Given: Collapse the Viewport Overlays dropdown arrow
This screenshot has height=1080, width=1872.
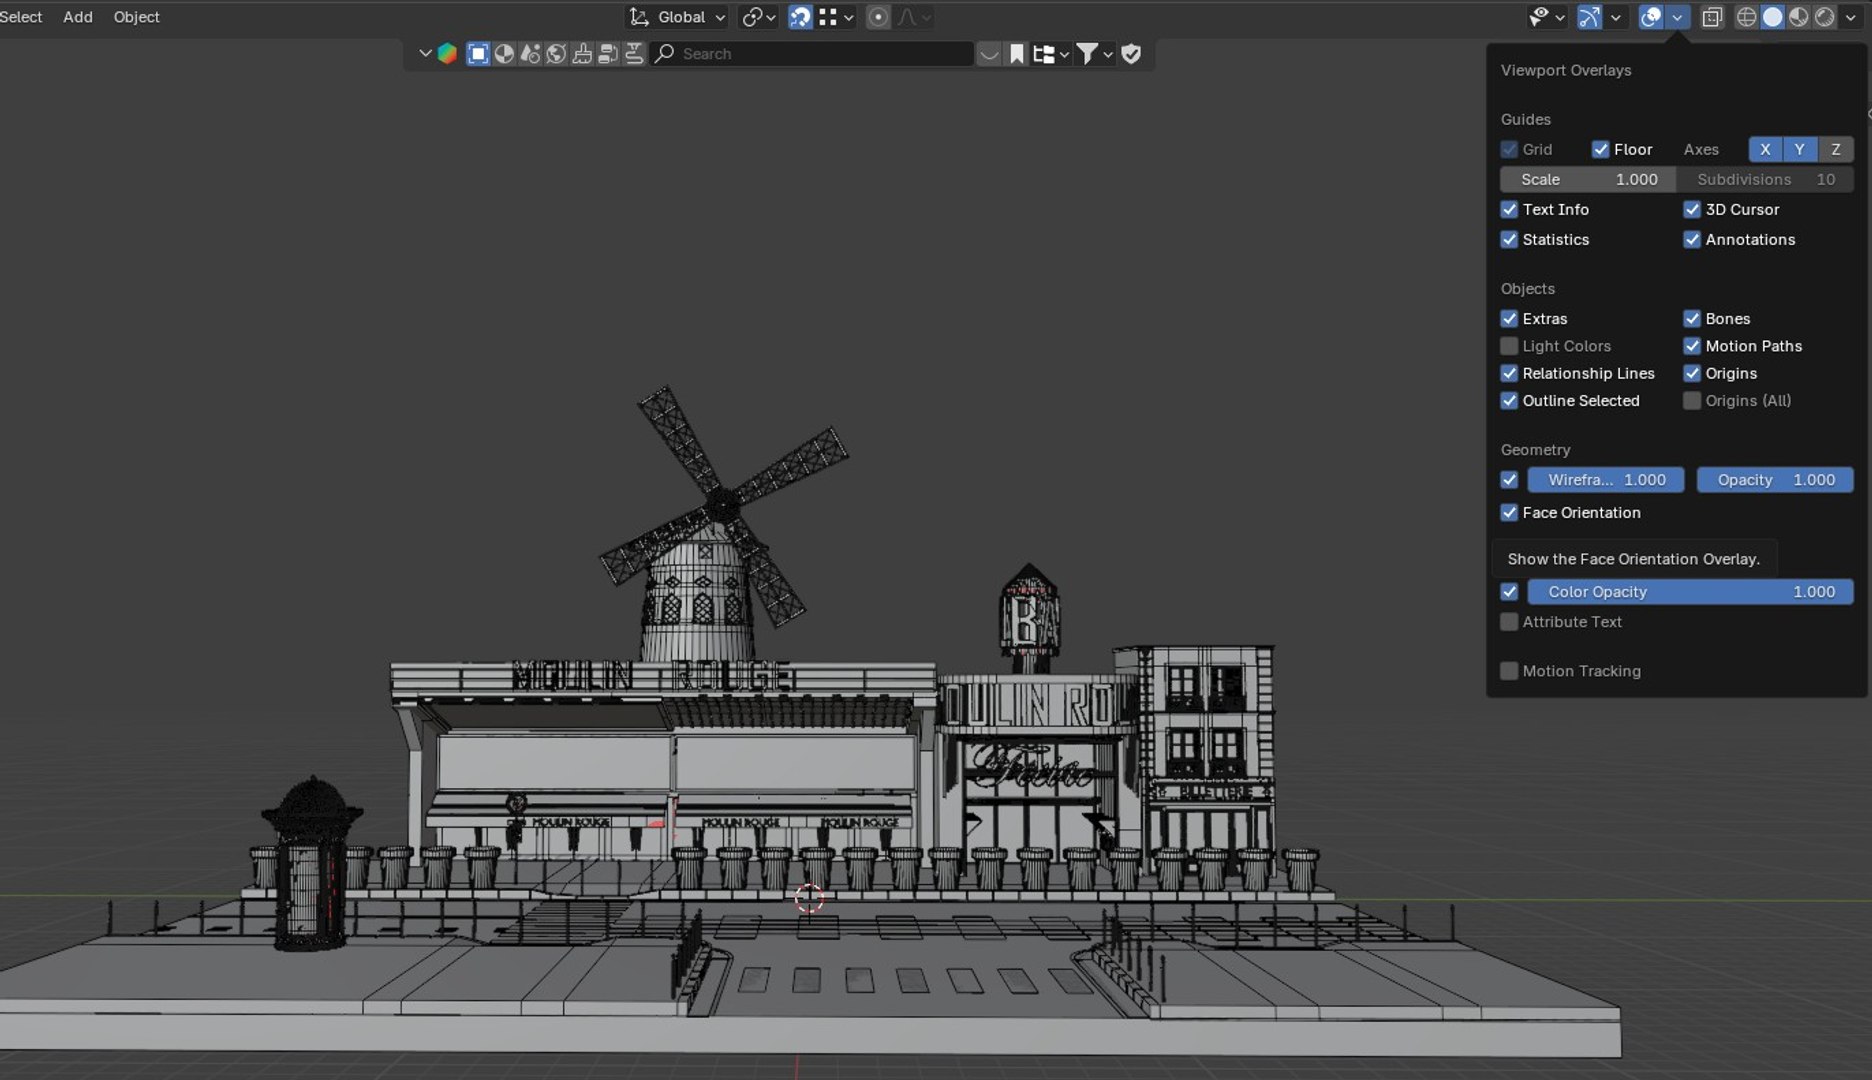Looking at the screenshot, I should [x=1677, y=17].
